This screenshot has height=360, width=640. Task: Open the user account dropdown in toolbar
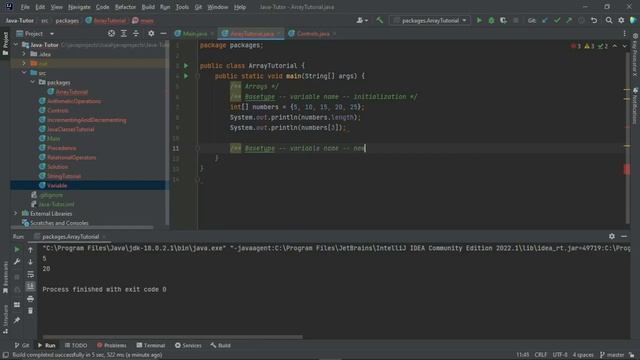[x=362, y=20]
